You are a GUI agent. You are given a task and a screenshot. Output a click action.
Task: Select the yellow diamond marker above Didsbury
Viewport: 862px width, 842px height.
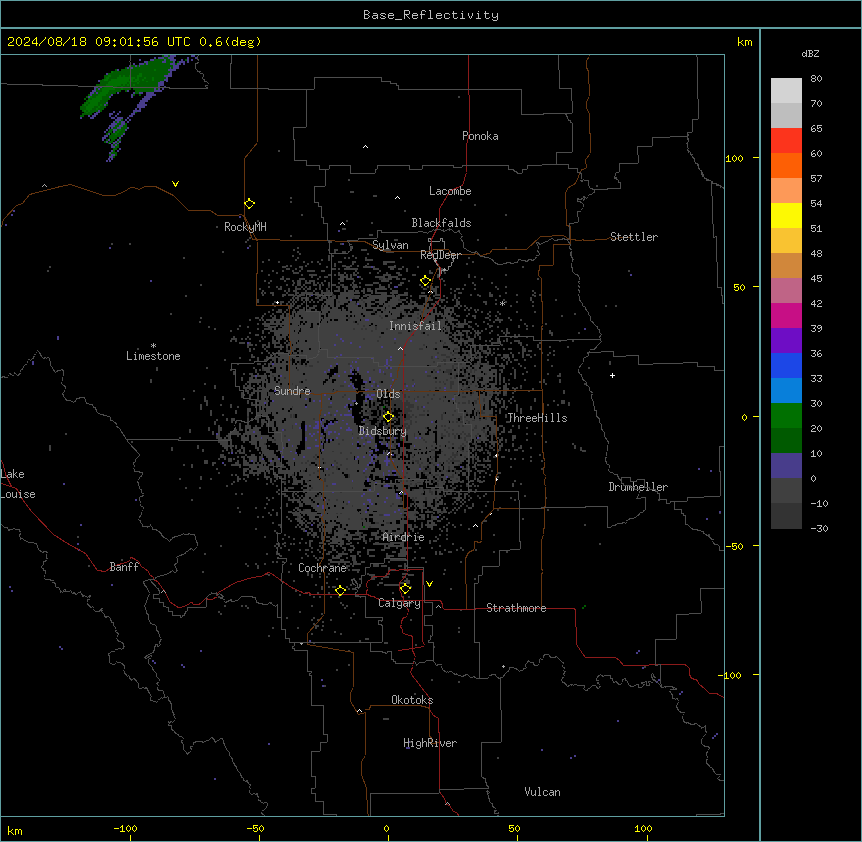tap(389, 417)
